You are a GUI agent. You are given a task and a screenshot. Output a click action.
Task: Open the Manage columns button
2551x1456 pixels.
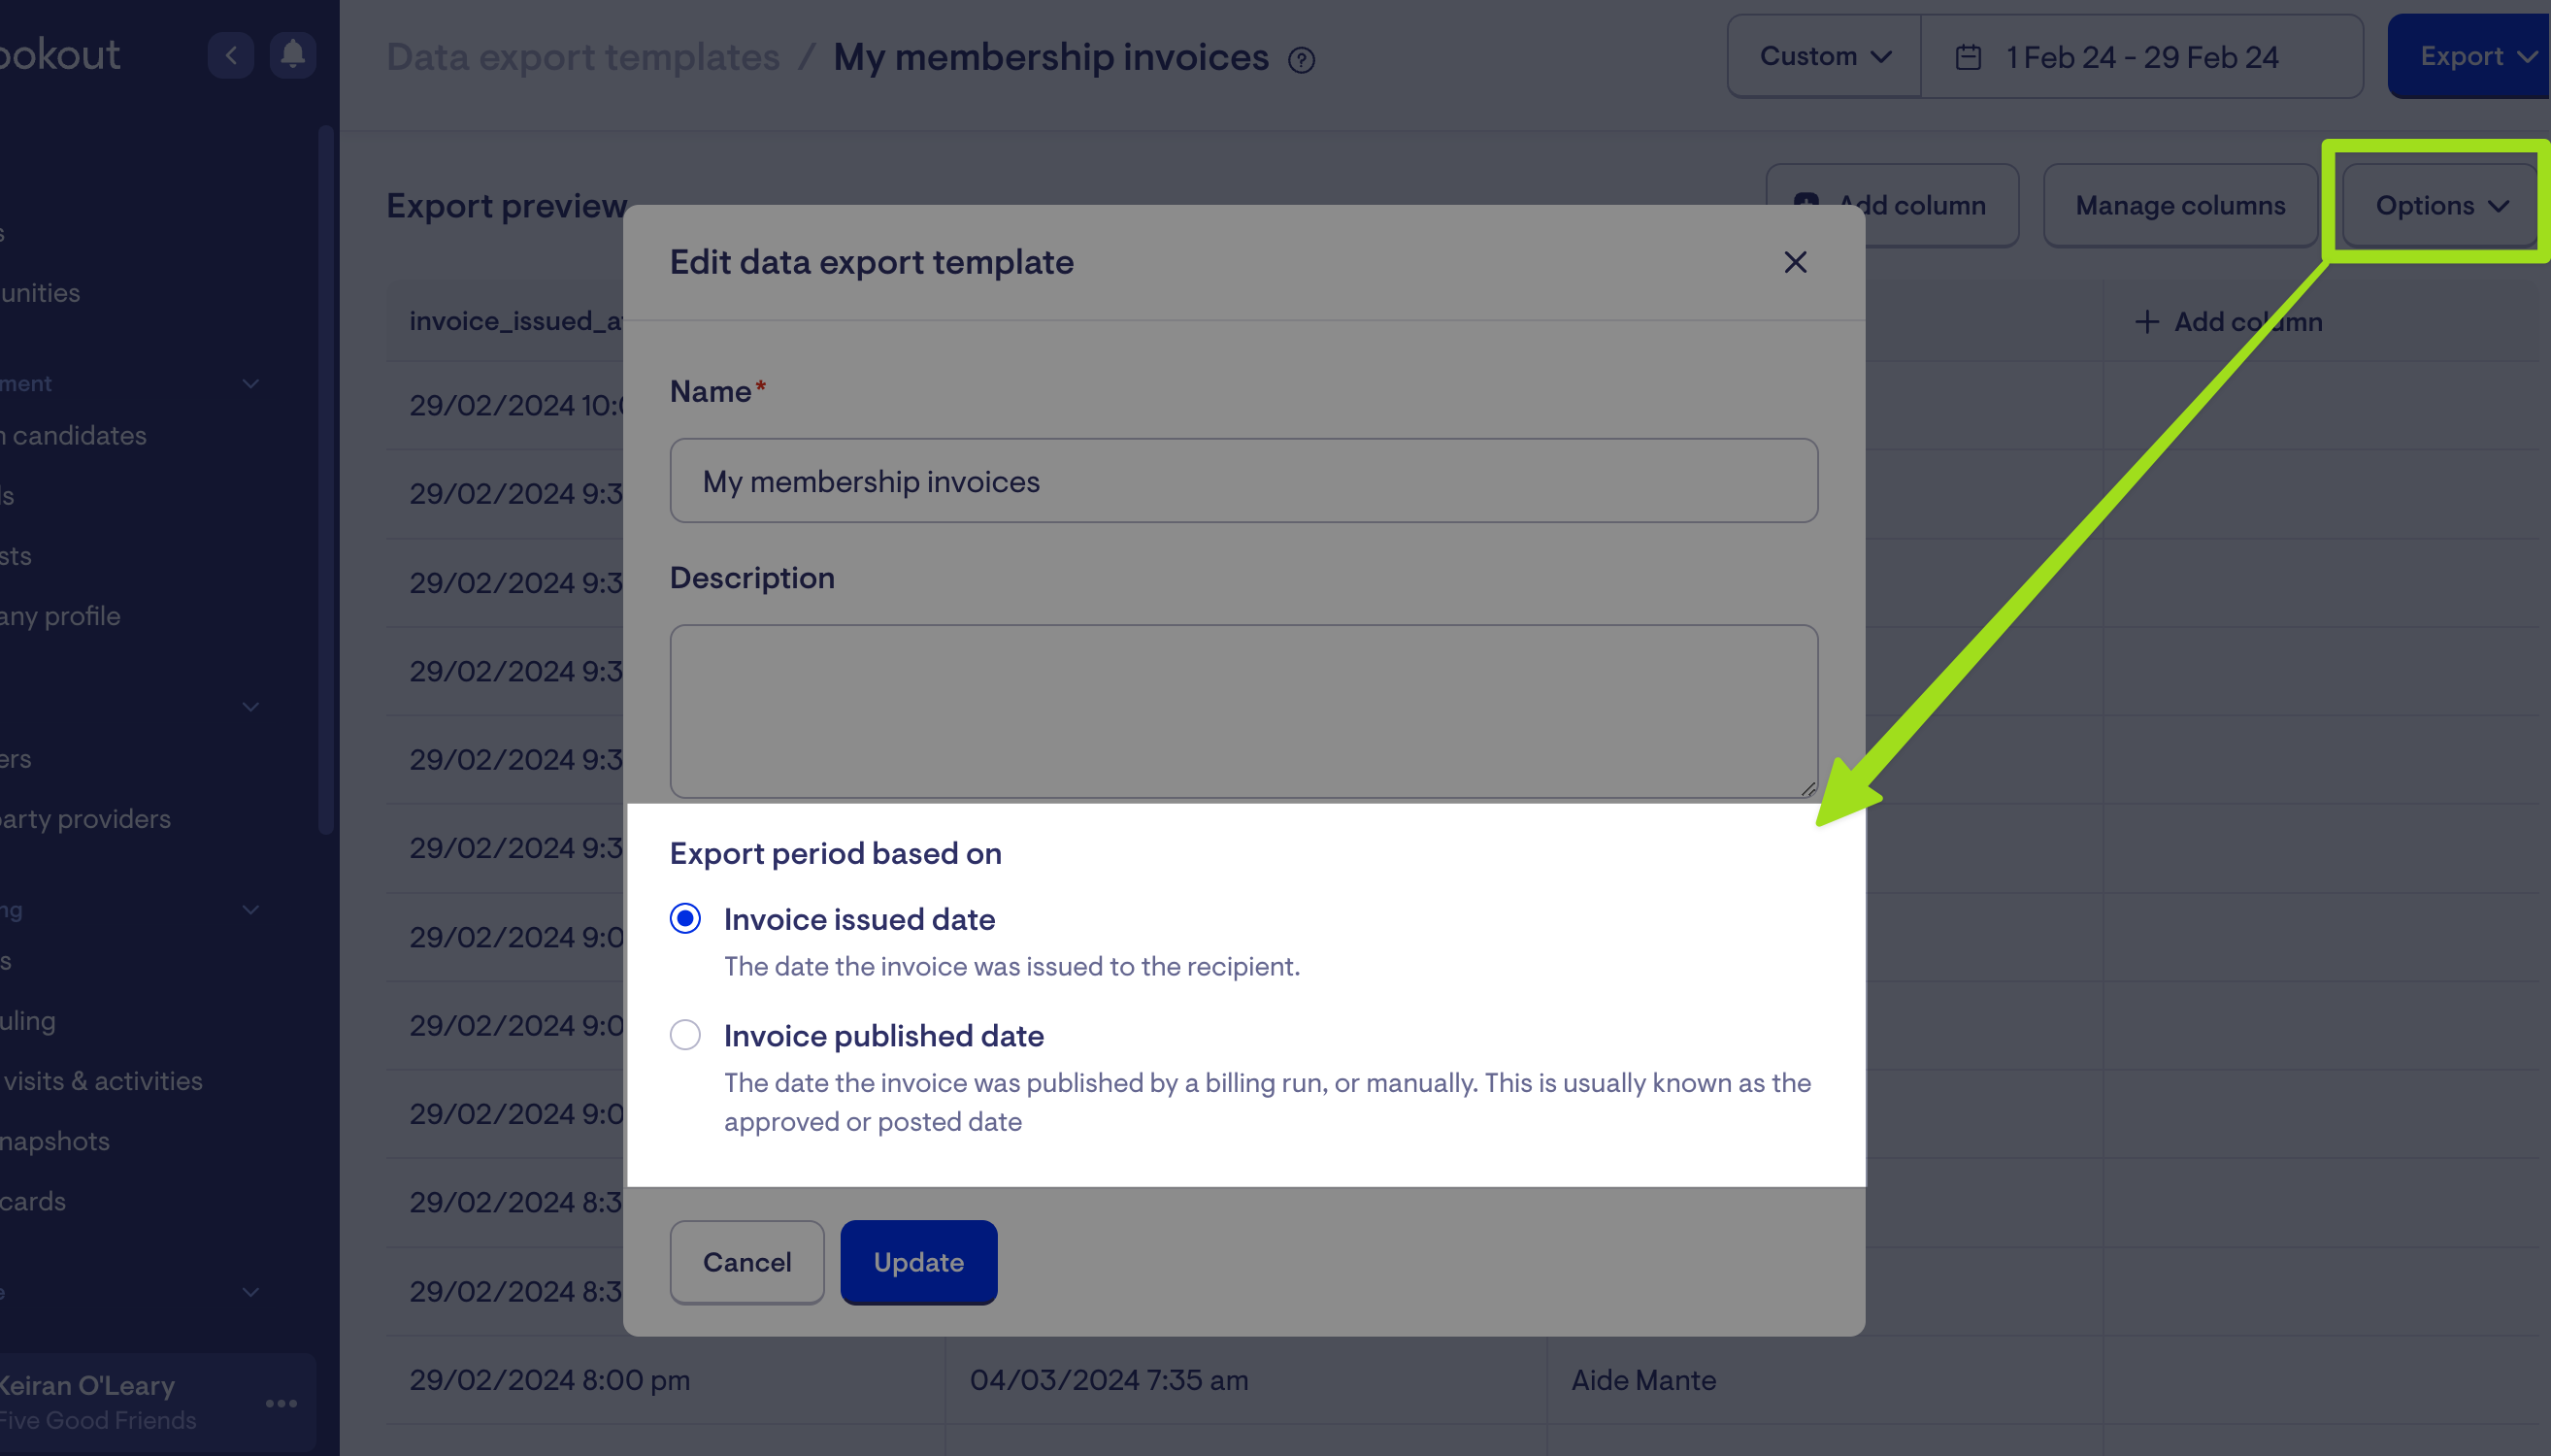(2179, 205)
